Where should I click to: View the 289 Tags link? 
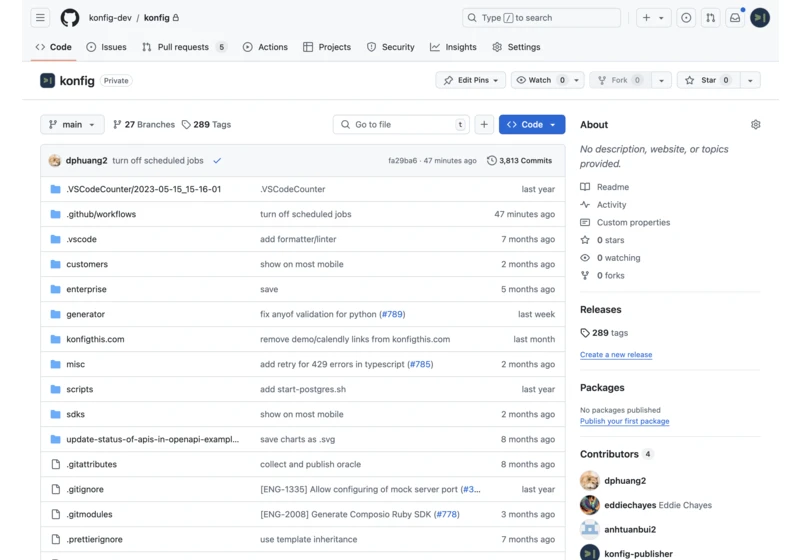207,124
